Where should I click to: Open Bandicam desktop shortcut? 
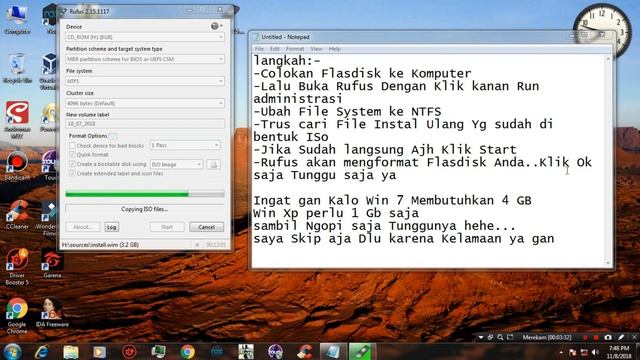[17, 167]
